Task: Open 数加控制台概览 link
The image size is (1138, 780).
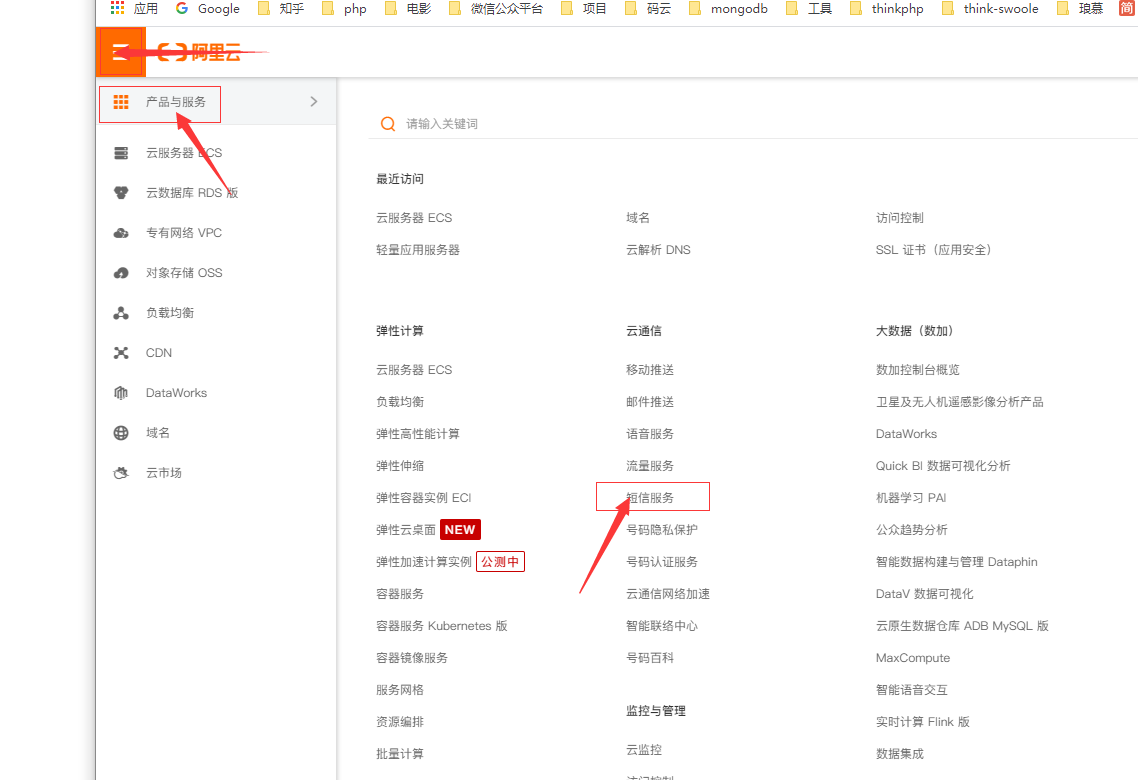Action: tap(918, 370)
